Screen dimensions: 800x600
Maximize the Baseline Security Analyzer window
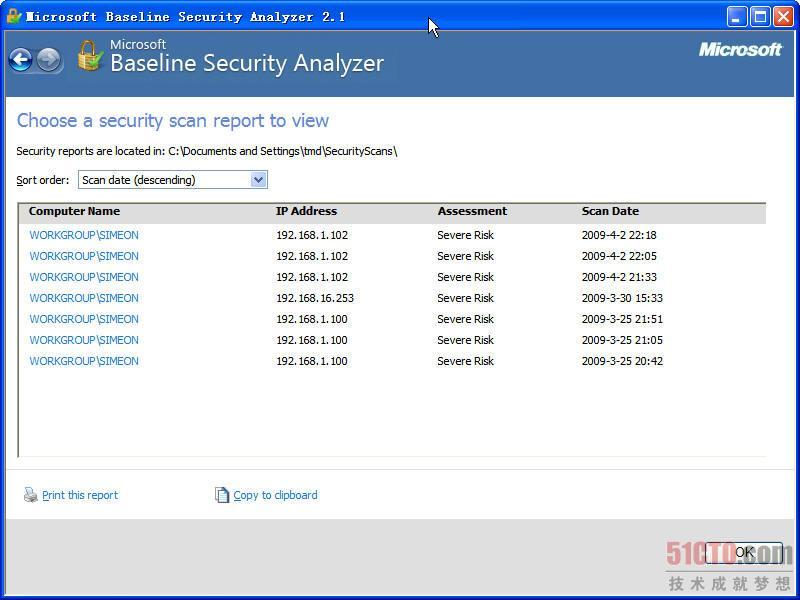click(x=760, y=17)
